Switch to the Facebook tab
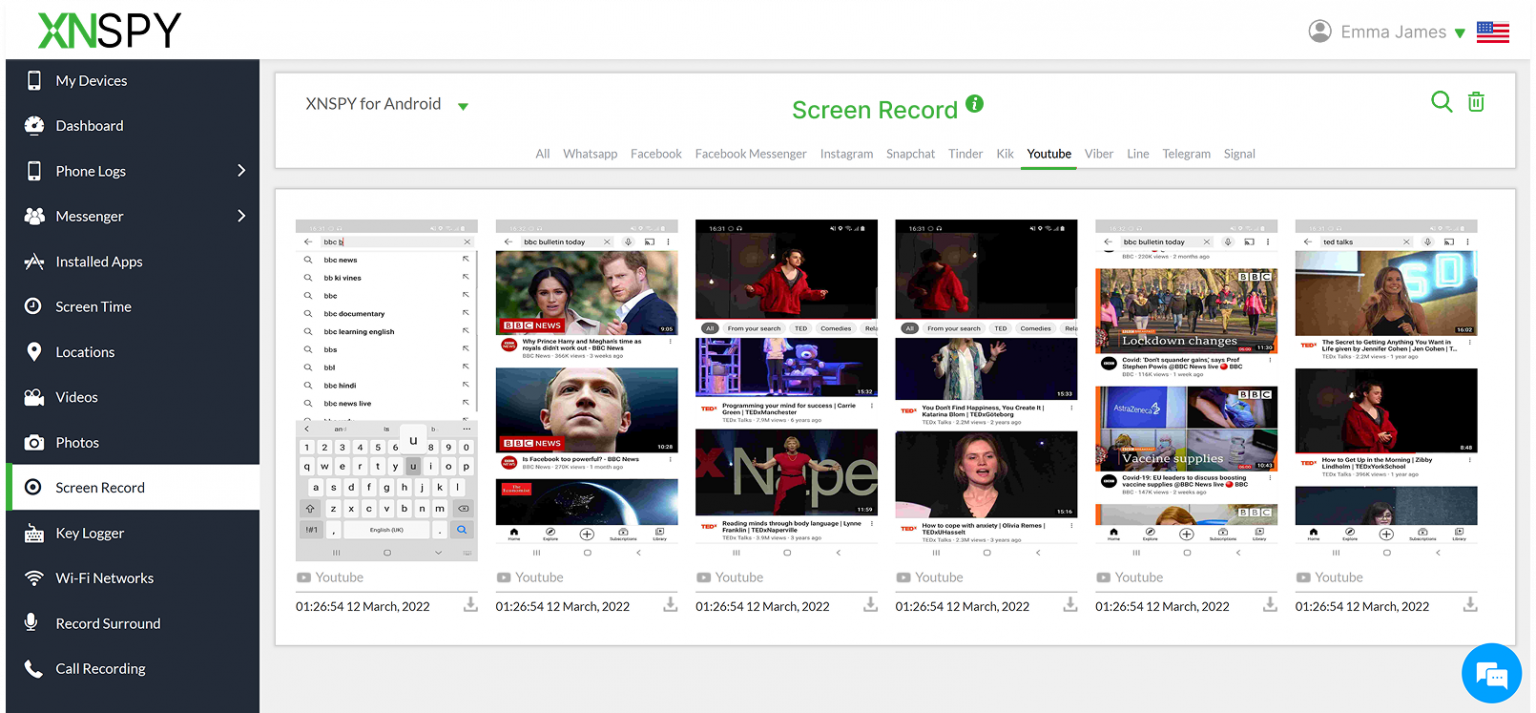 click(x=656, y=154)
